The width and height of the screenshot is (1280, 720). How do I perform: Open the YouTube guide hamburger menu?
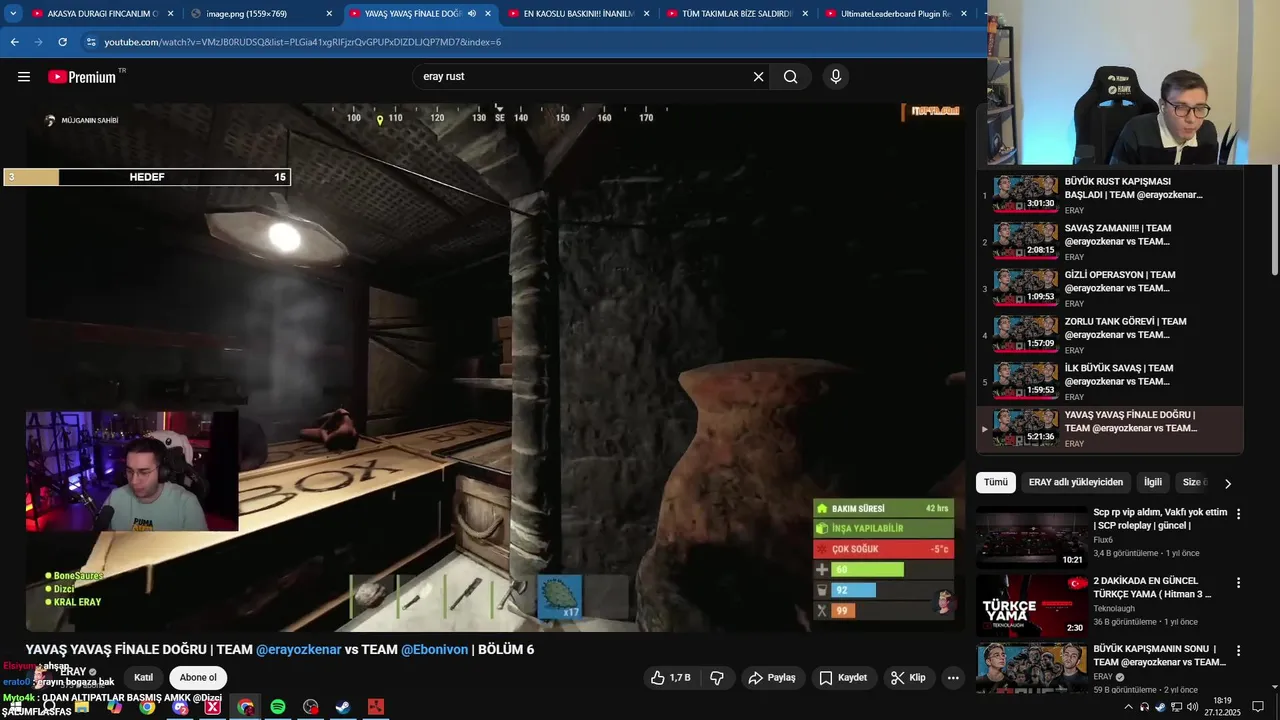[x=24, y=77]
